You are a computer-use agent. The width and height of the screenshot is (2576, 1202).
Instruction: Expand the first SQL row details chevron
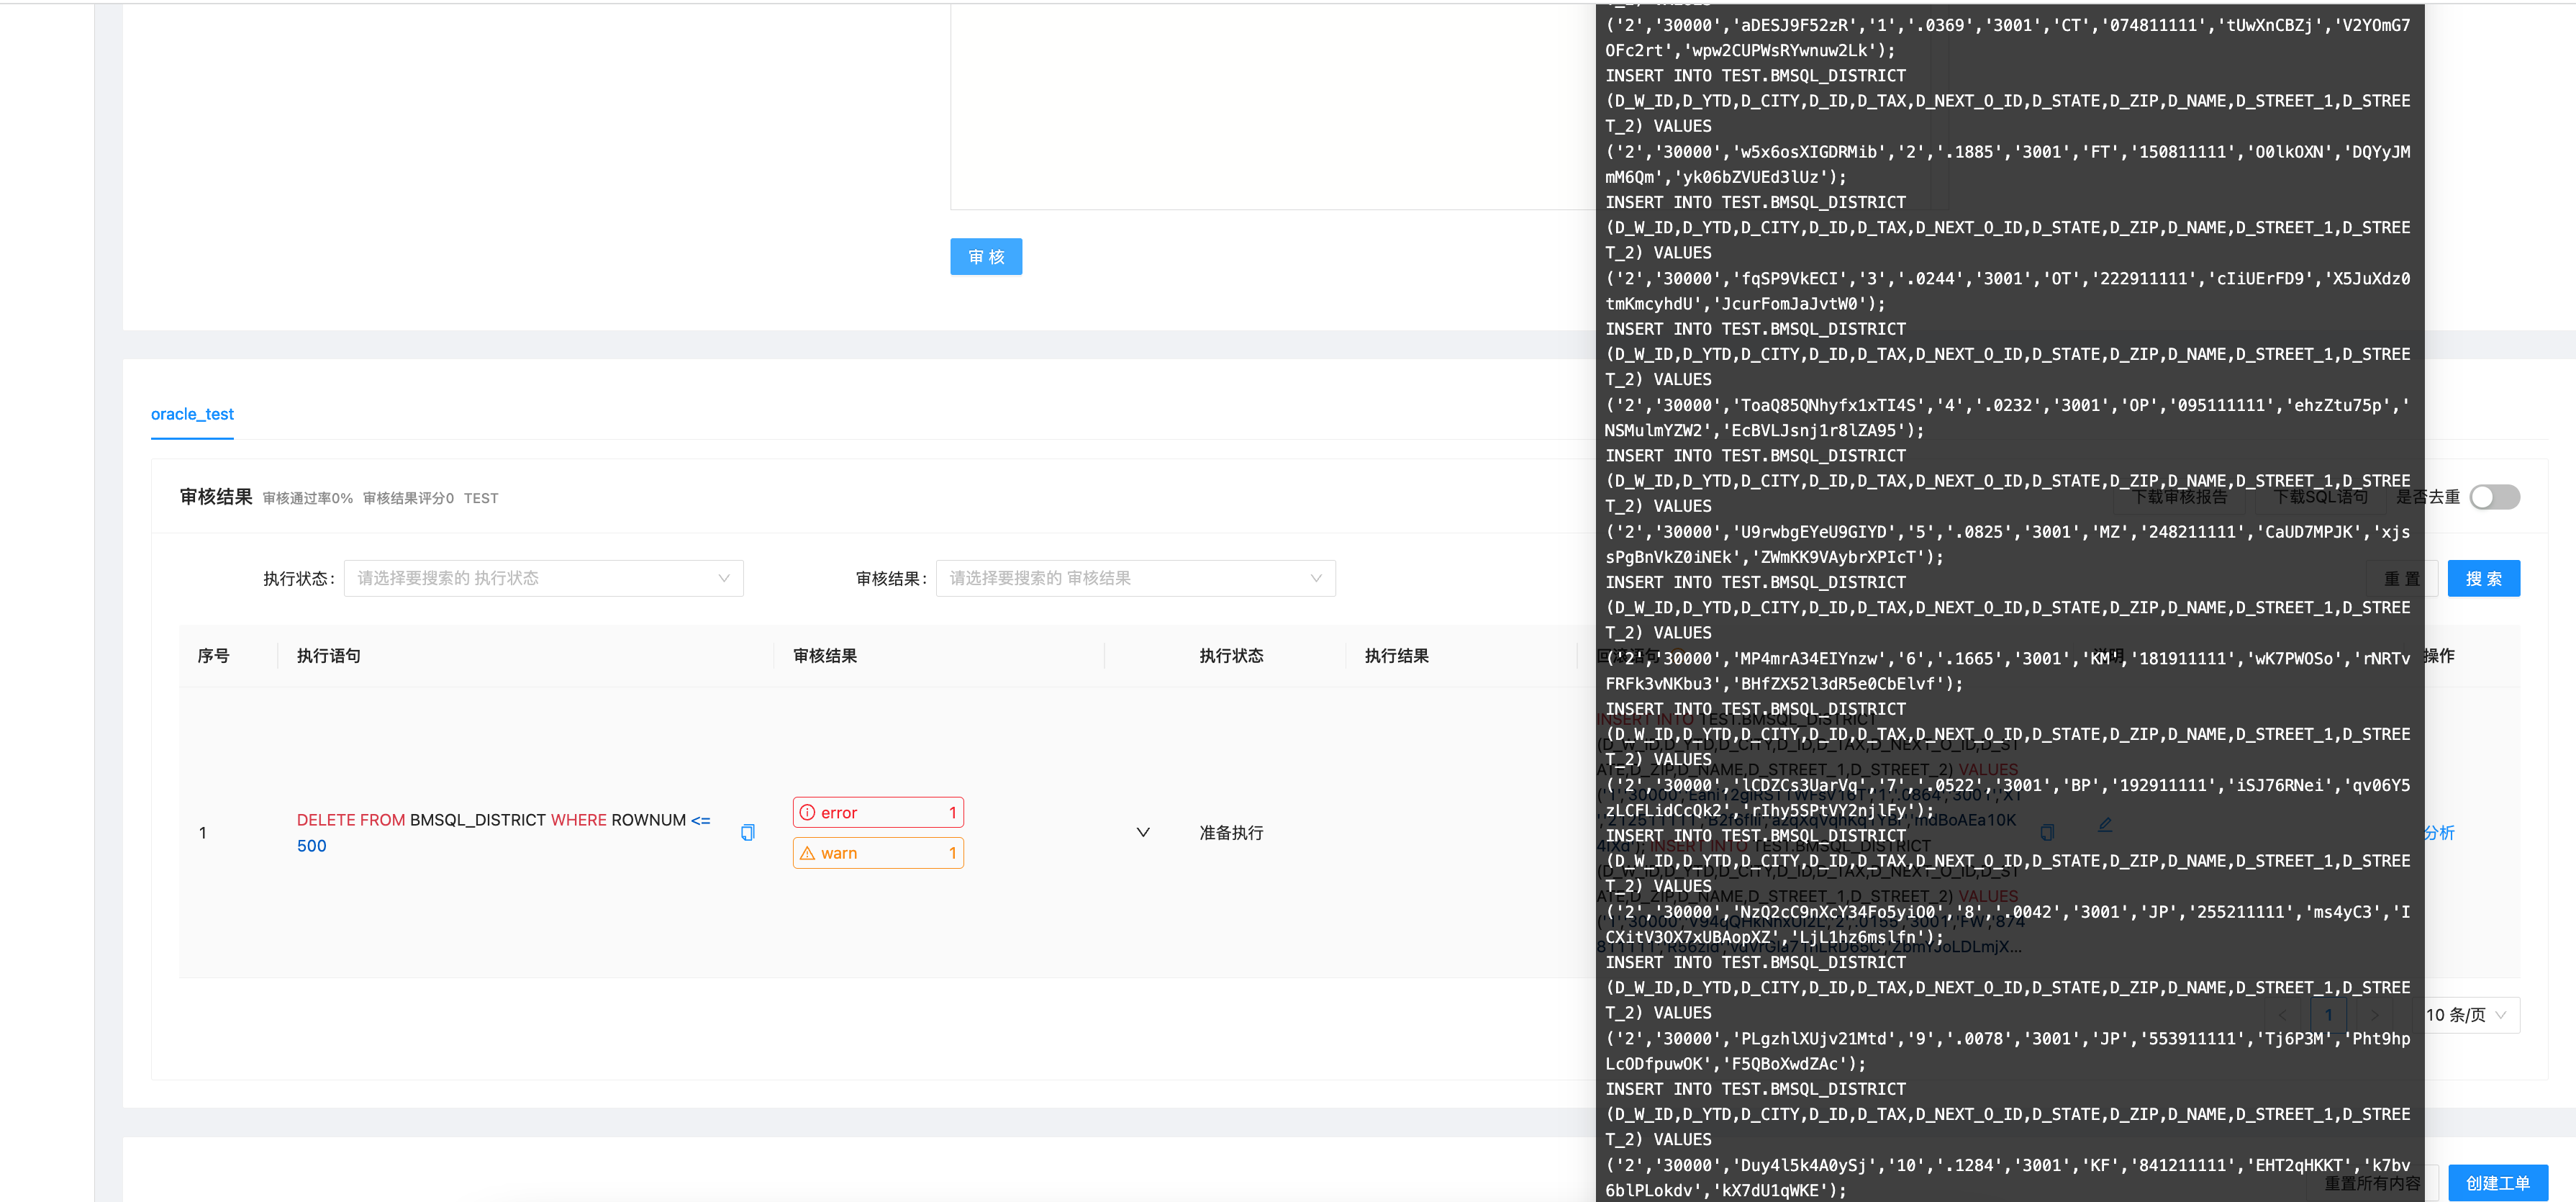(x=1143, y=831)
